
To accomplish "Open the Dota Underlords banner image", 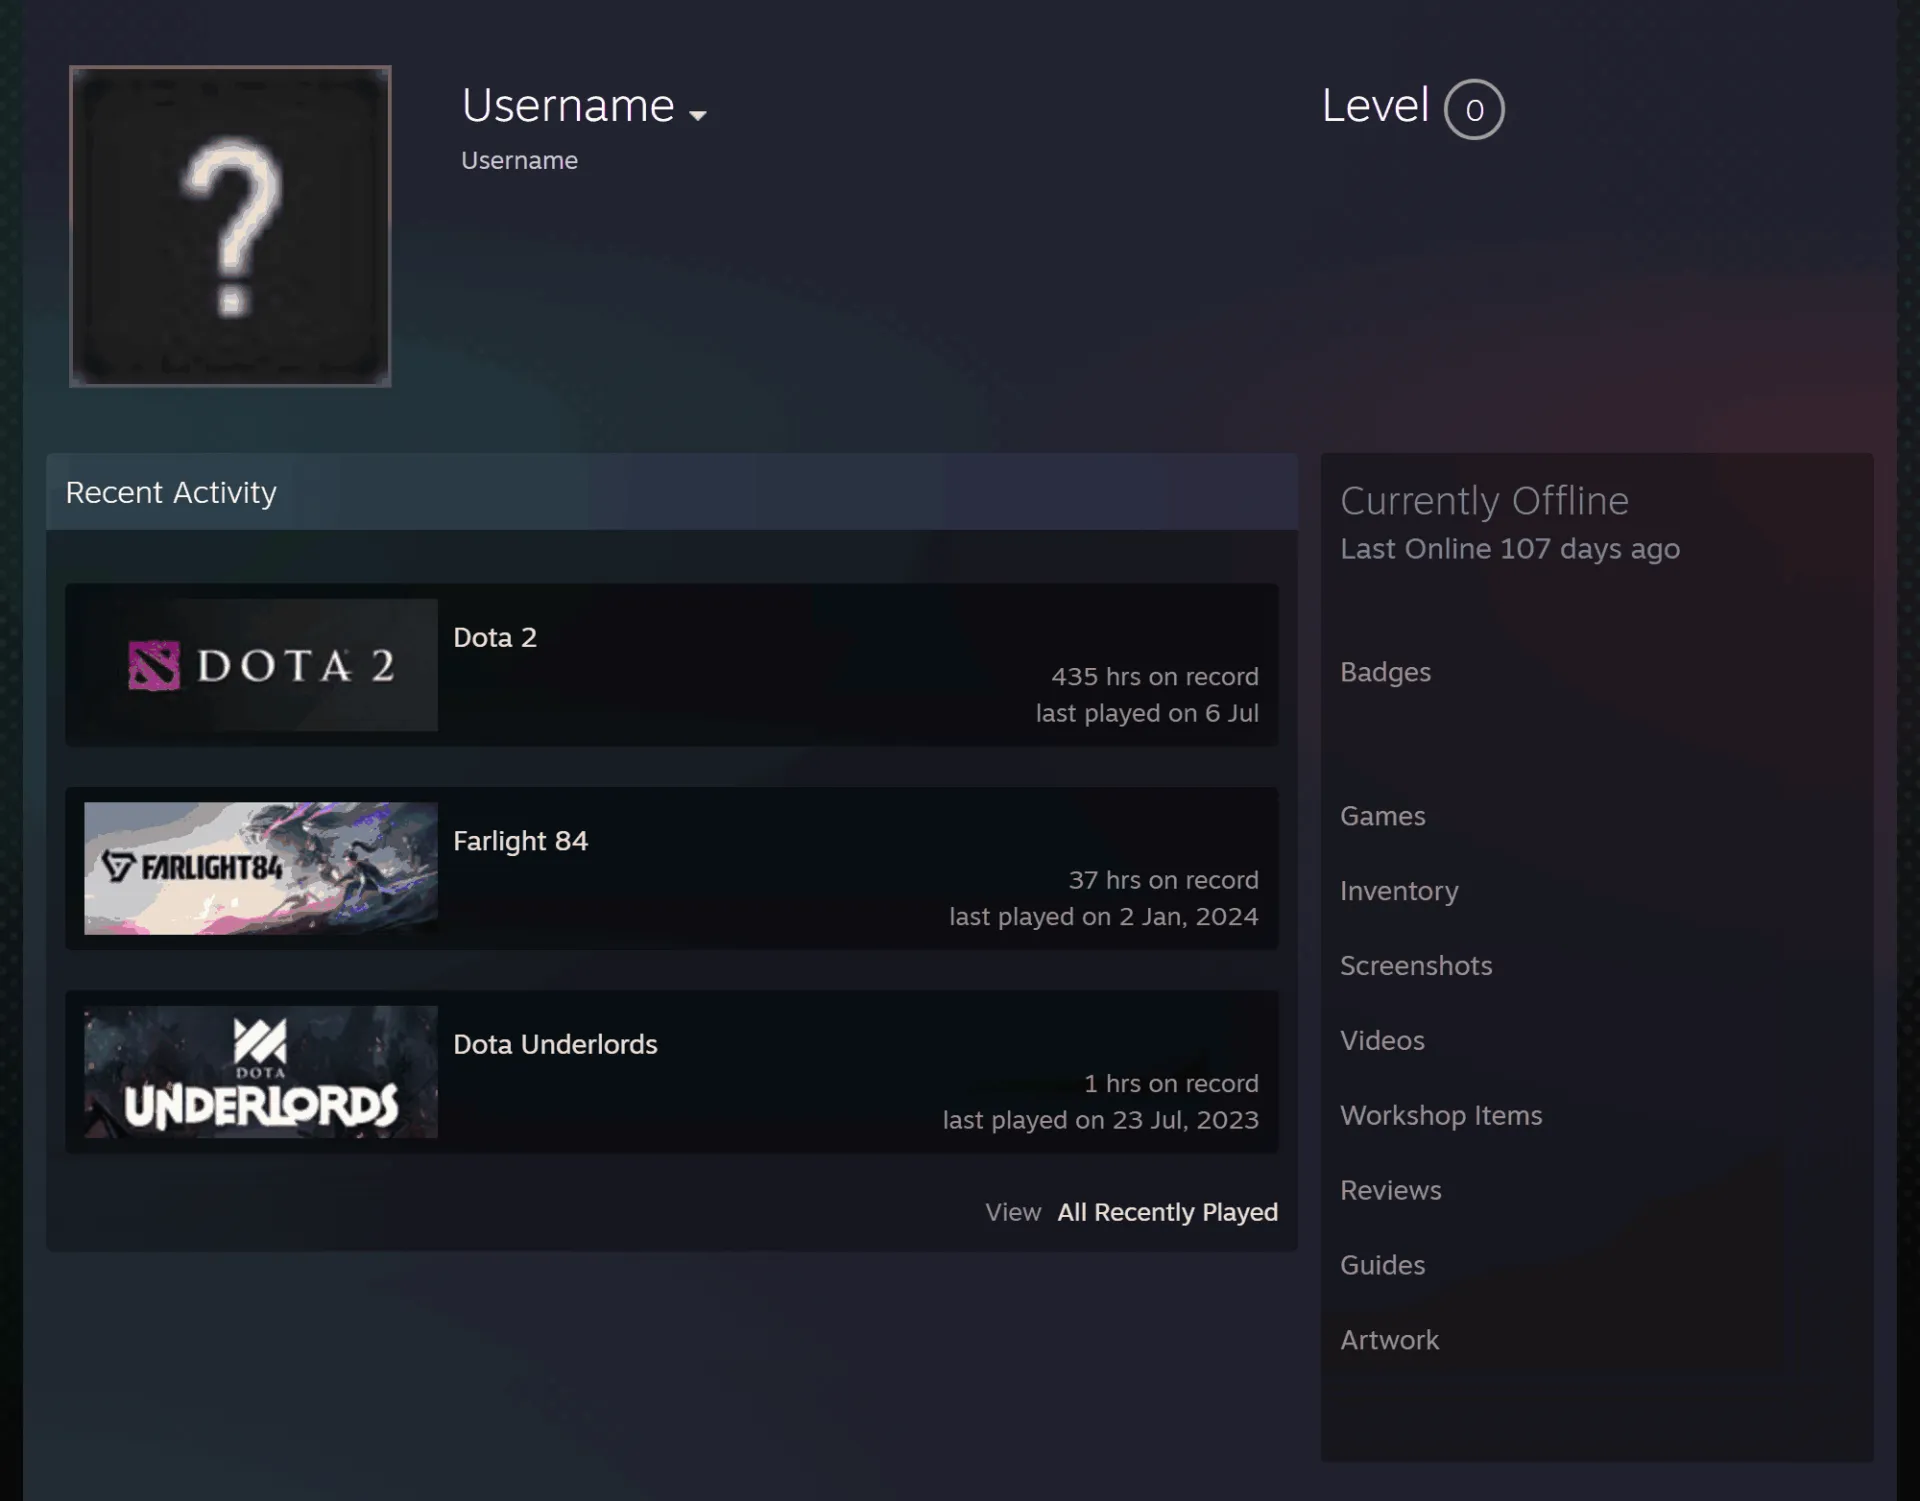I will click(261, 1072).
